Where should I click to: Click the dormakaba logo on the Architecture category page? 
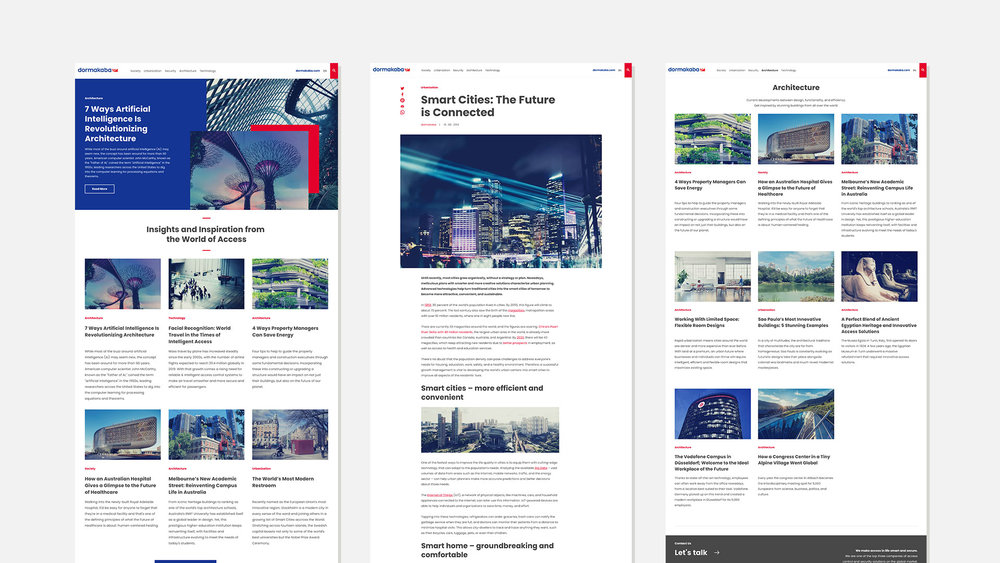[x=686, y=70]
